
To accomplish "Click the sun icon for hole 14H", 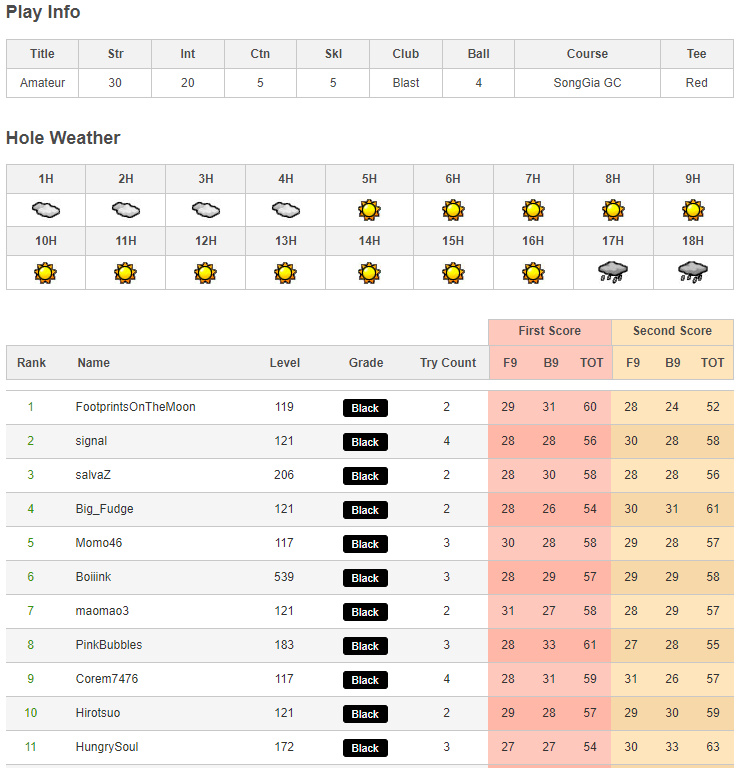I will (369, 272).
